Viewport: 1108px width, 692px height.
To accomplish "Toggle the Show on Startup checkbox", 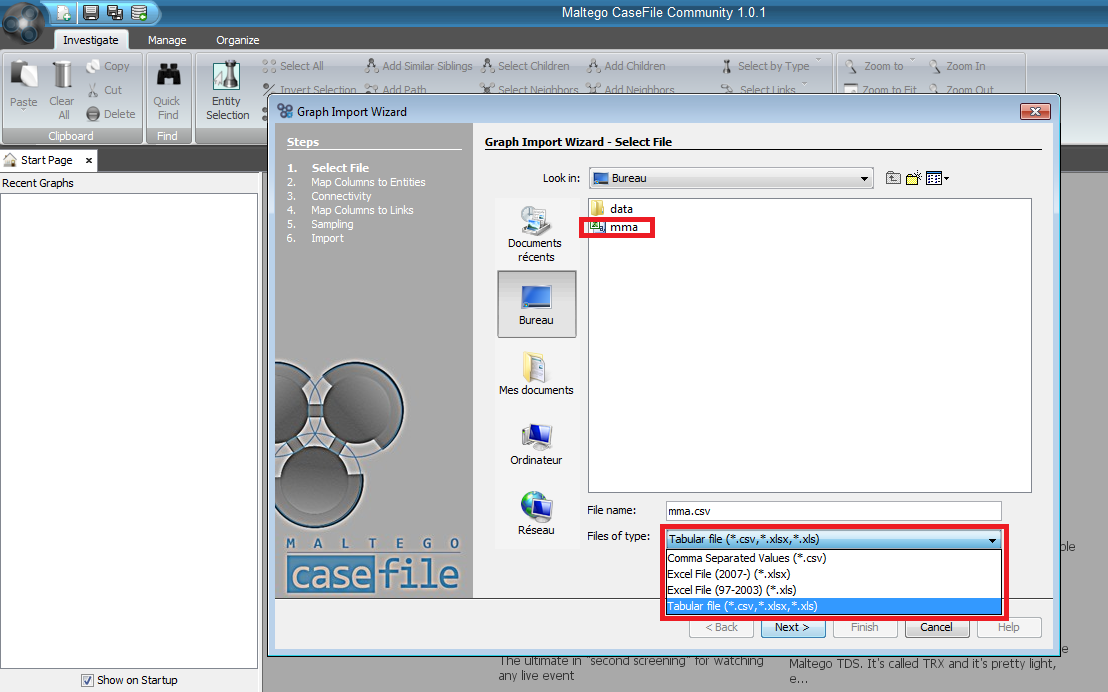I will click(x=87, y=681).
